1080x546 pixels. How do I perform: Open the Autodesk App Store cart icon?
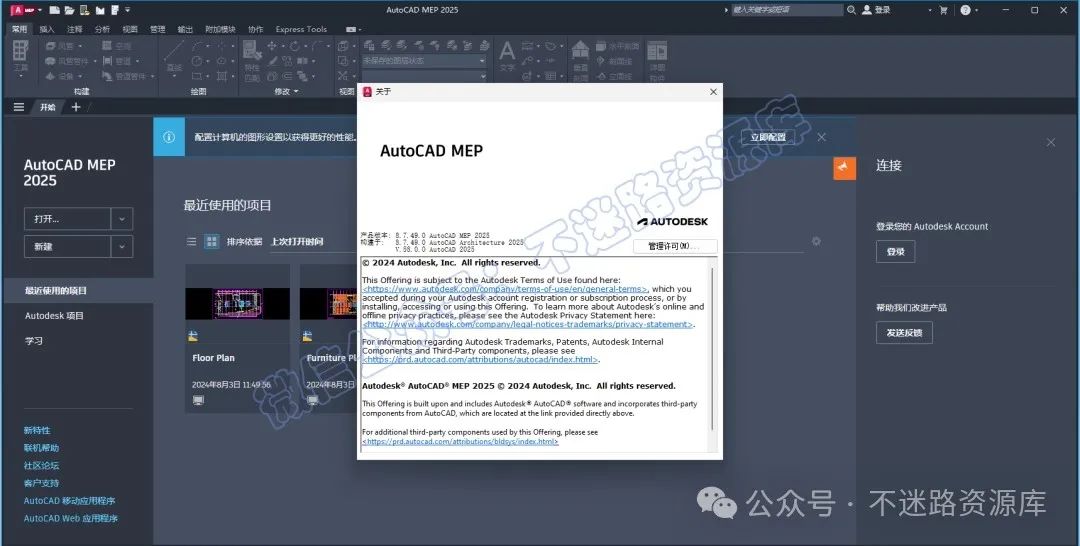(x=943, y=10)
